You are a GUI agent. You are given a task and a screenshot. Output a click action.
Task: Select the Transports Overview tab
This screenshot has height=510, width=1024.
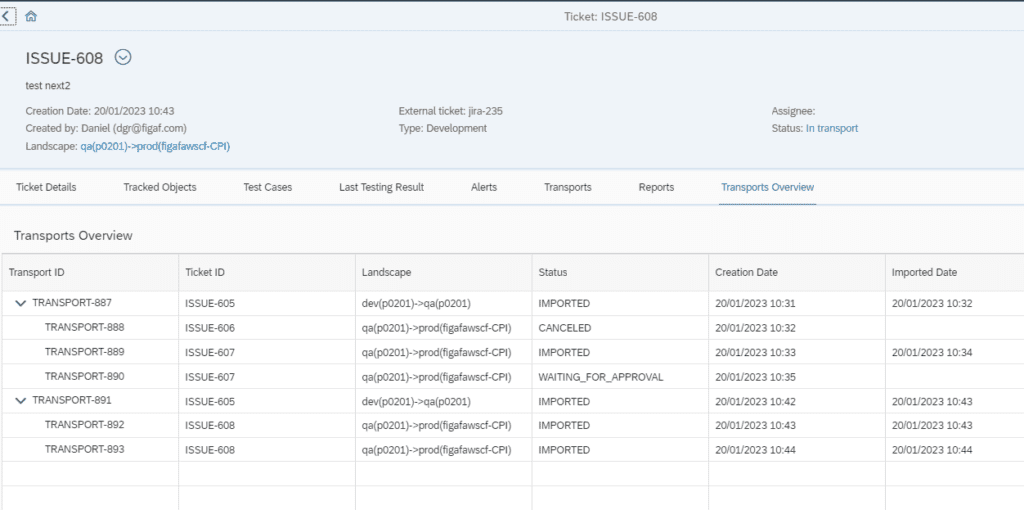(x=767, y=187)
